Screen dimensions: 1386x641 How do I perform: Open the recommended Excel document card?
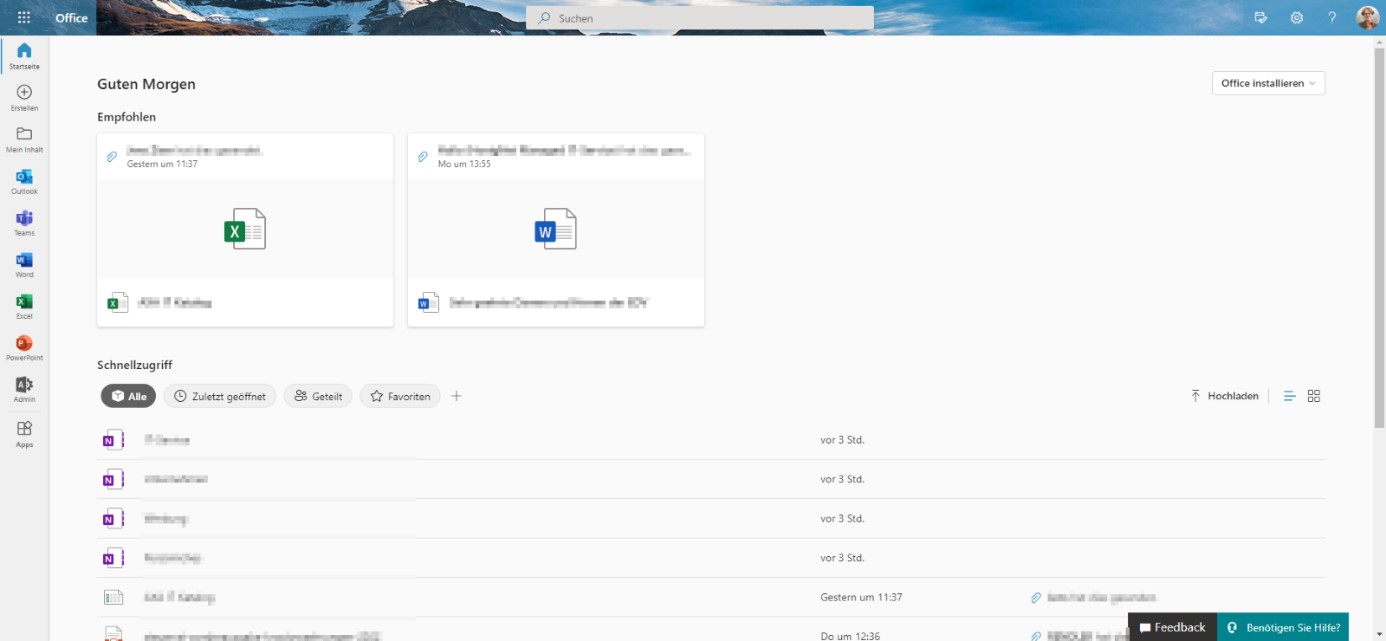coord(245,230)
